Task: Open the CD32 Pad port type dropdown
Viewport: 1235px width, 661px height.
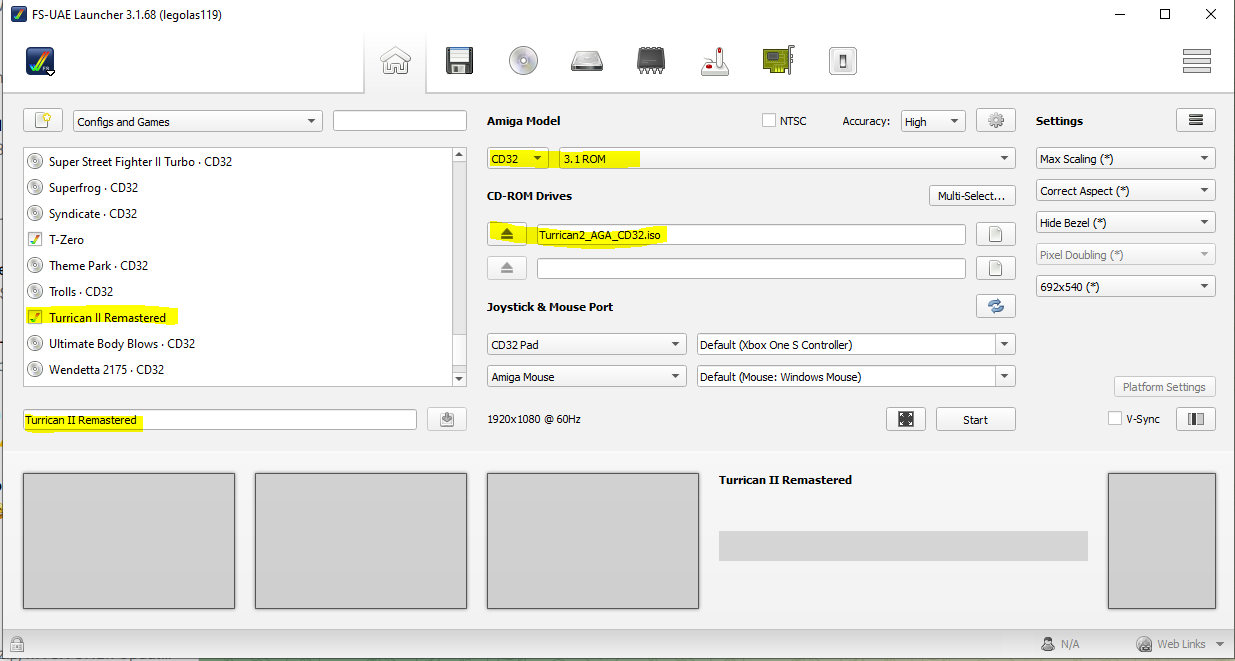Action: [x=587, y=344]
